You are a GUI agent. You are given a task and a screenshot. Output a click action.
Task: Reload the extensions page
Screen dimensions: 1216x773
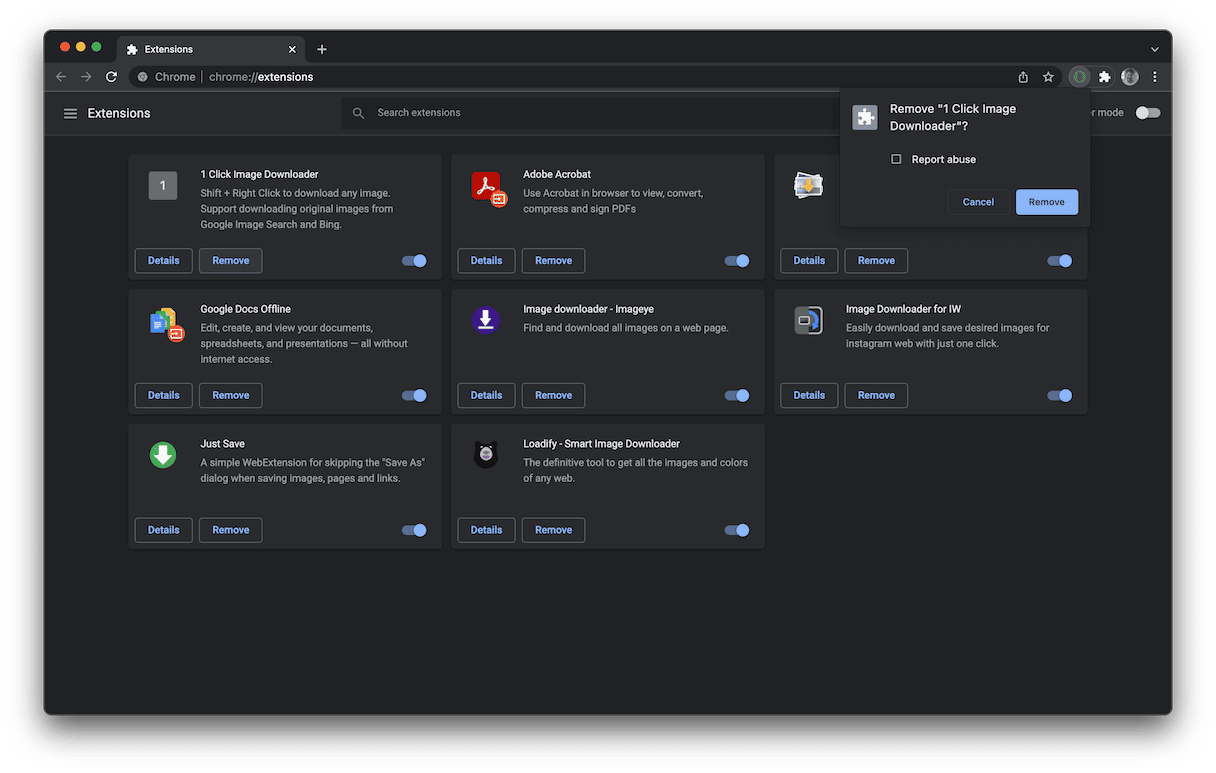pyautogui.click(x=111, y=77)
